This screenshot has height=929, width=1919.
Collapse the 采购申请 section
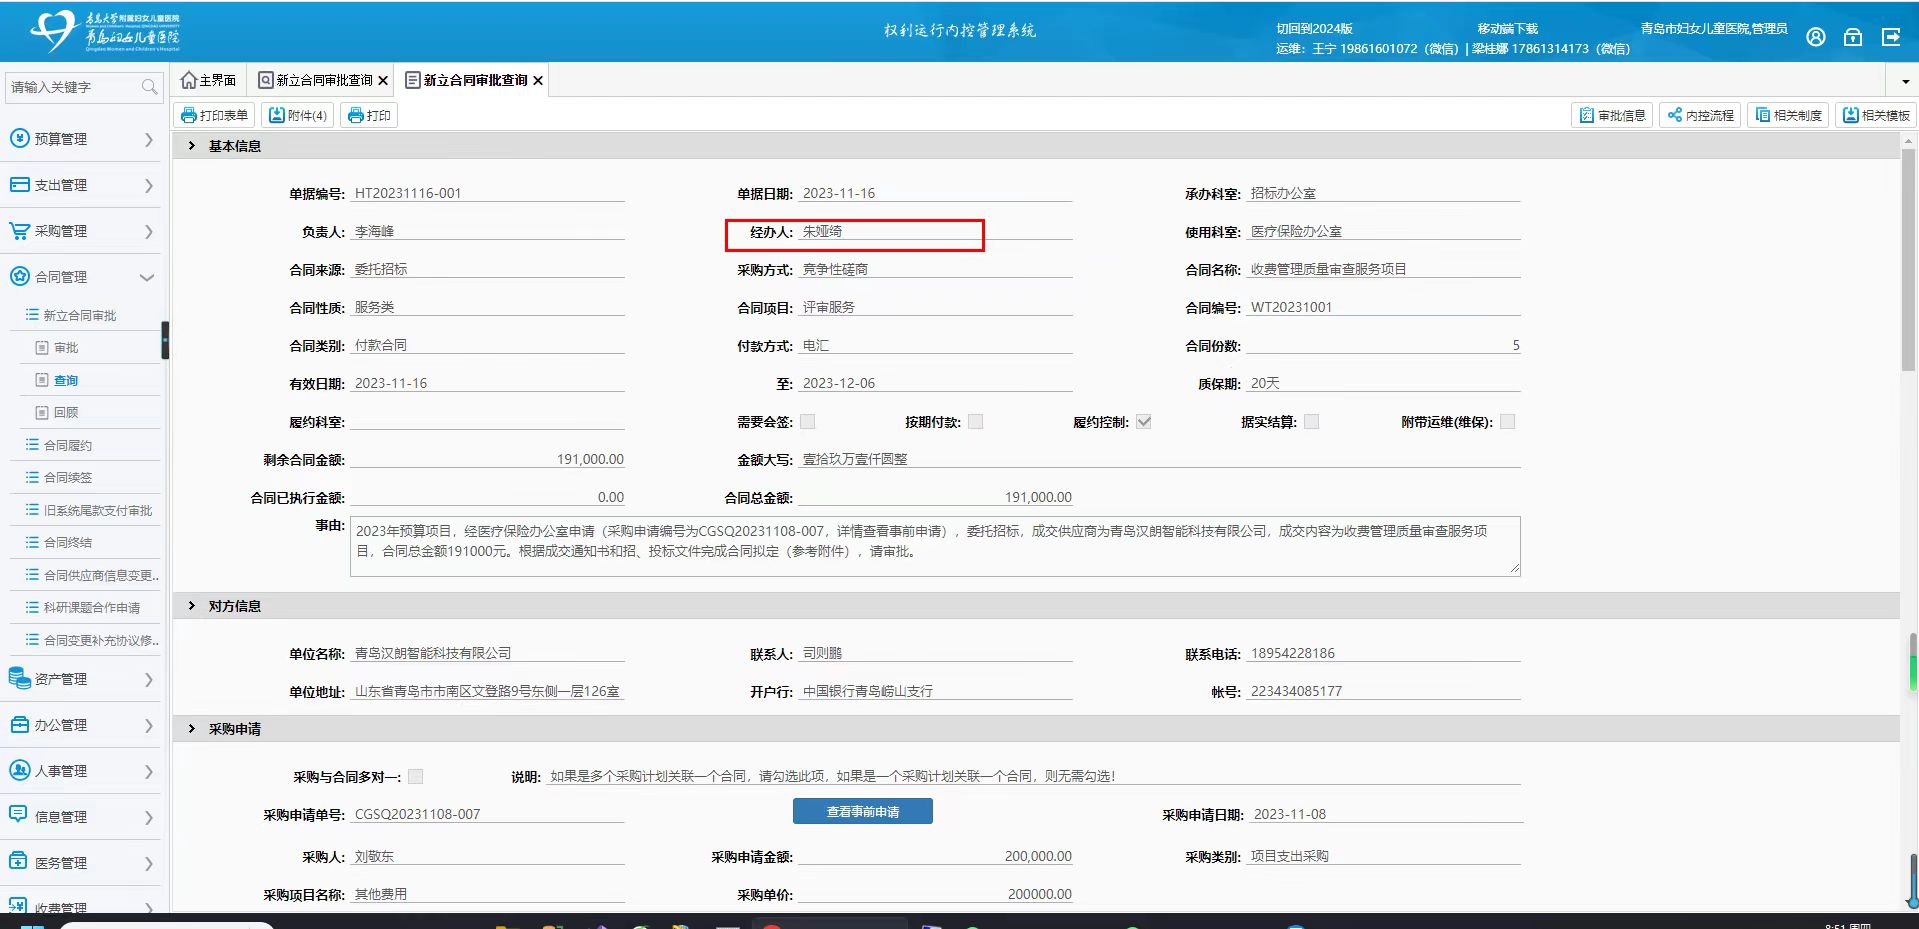click(191, 729)
